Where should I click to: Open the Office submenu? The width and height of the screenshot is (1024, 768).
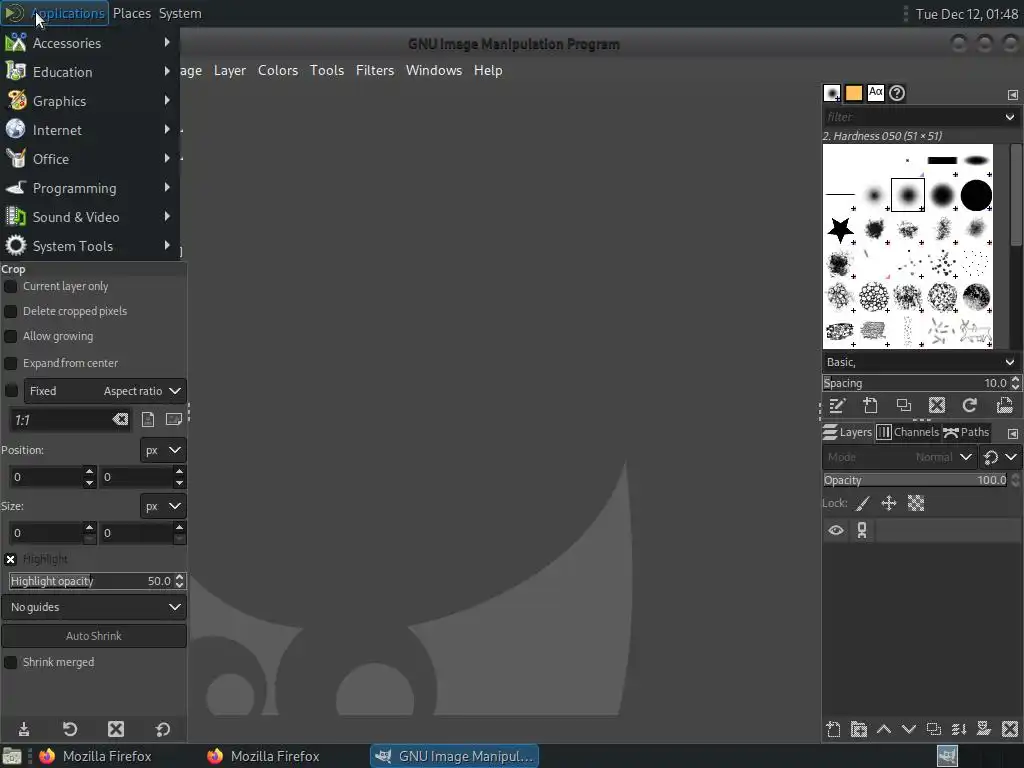point(89,159)
